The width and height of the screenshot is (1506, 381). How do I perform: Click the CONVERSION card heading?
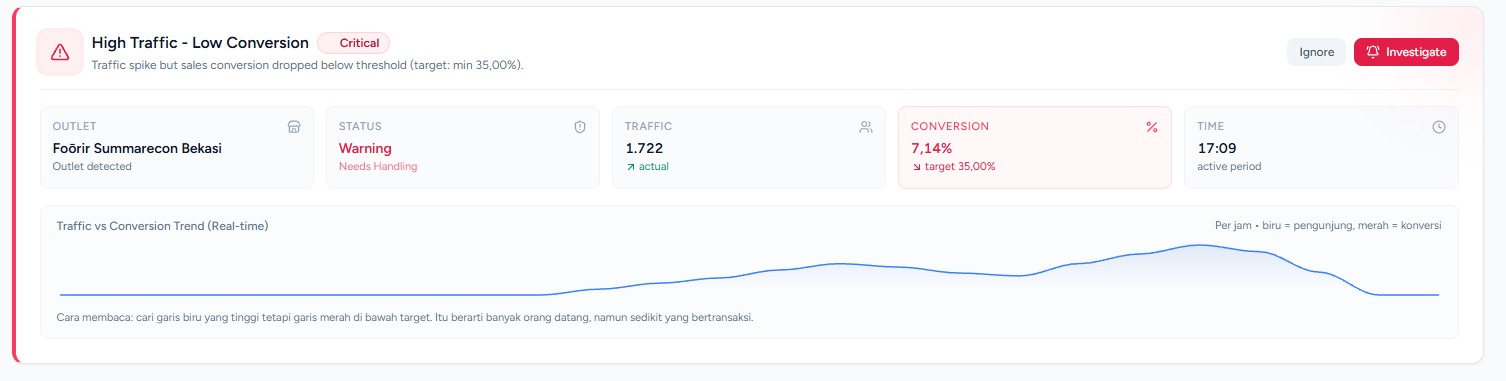click(x=950, y=127)
